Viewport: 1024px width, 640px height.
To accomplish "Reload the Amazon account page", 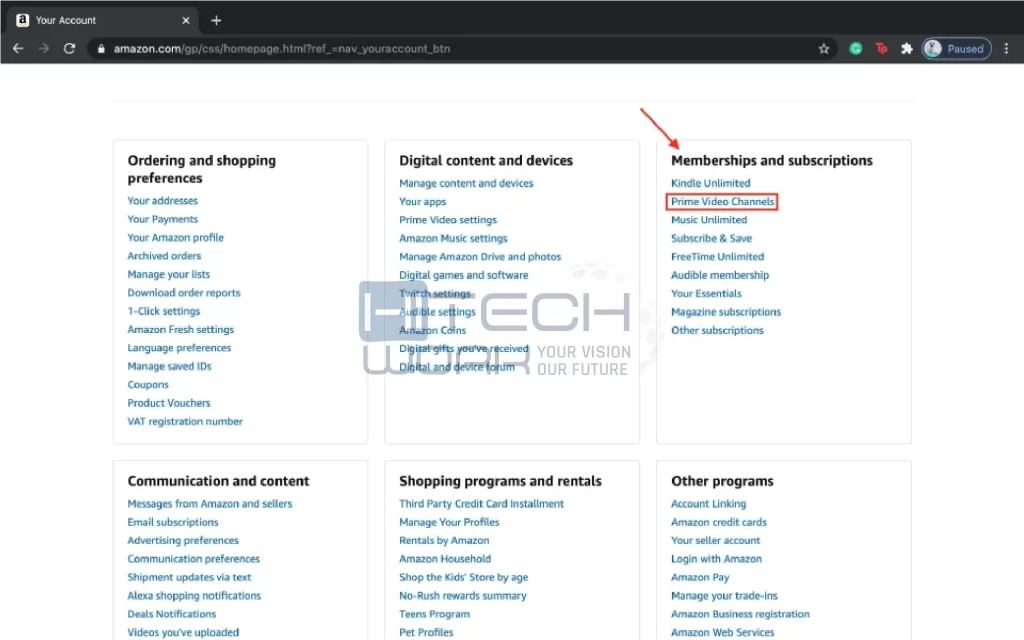I will point(69,48).
